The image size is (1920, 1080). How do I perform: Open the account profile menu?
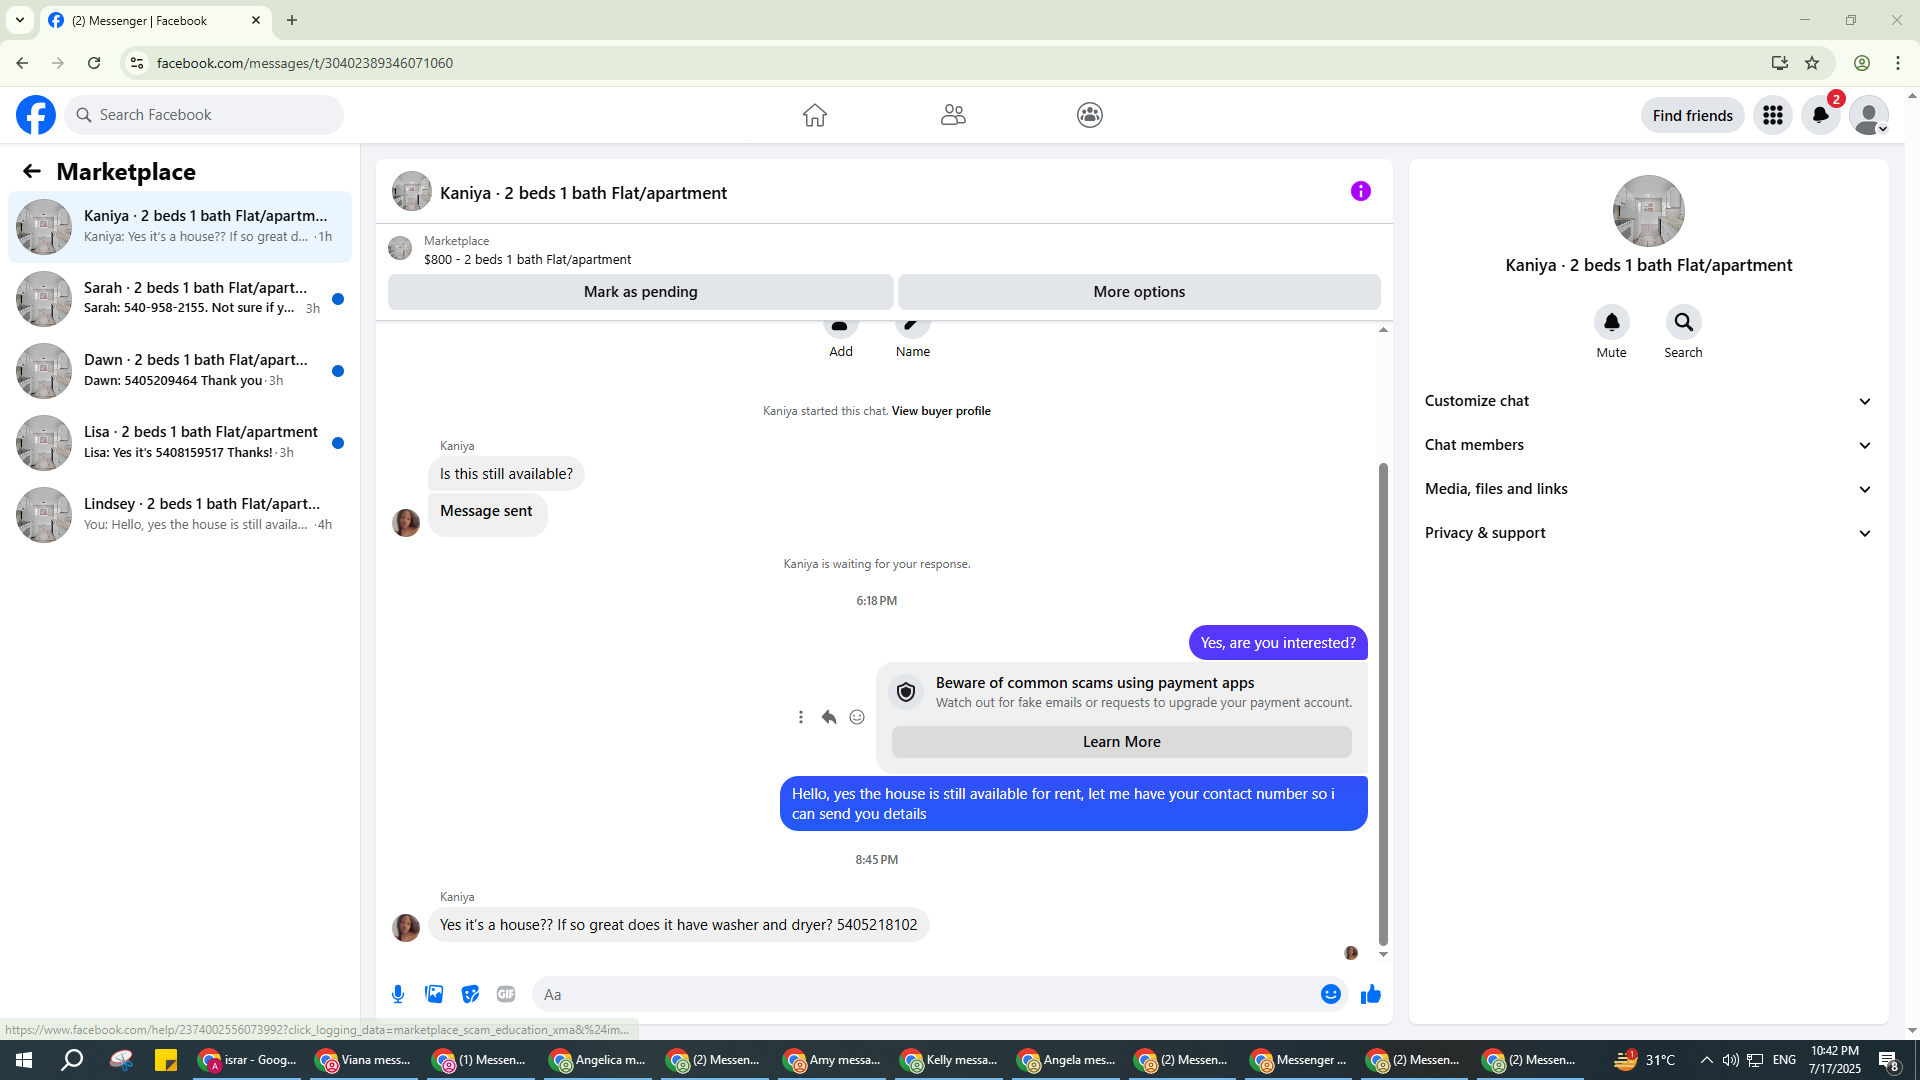(1869, 115)
